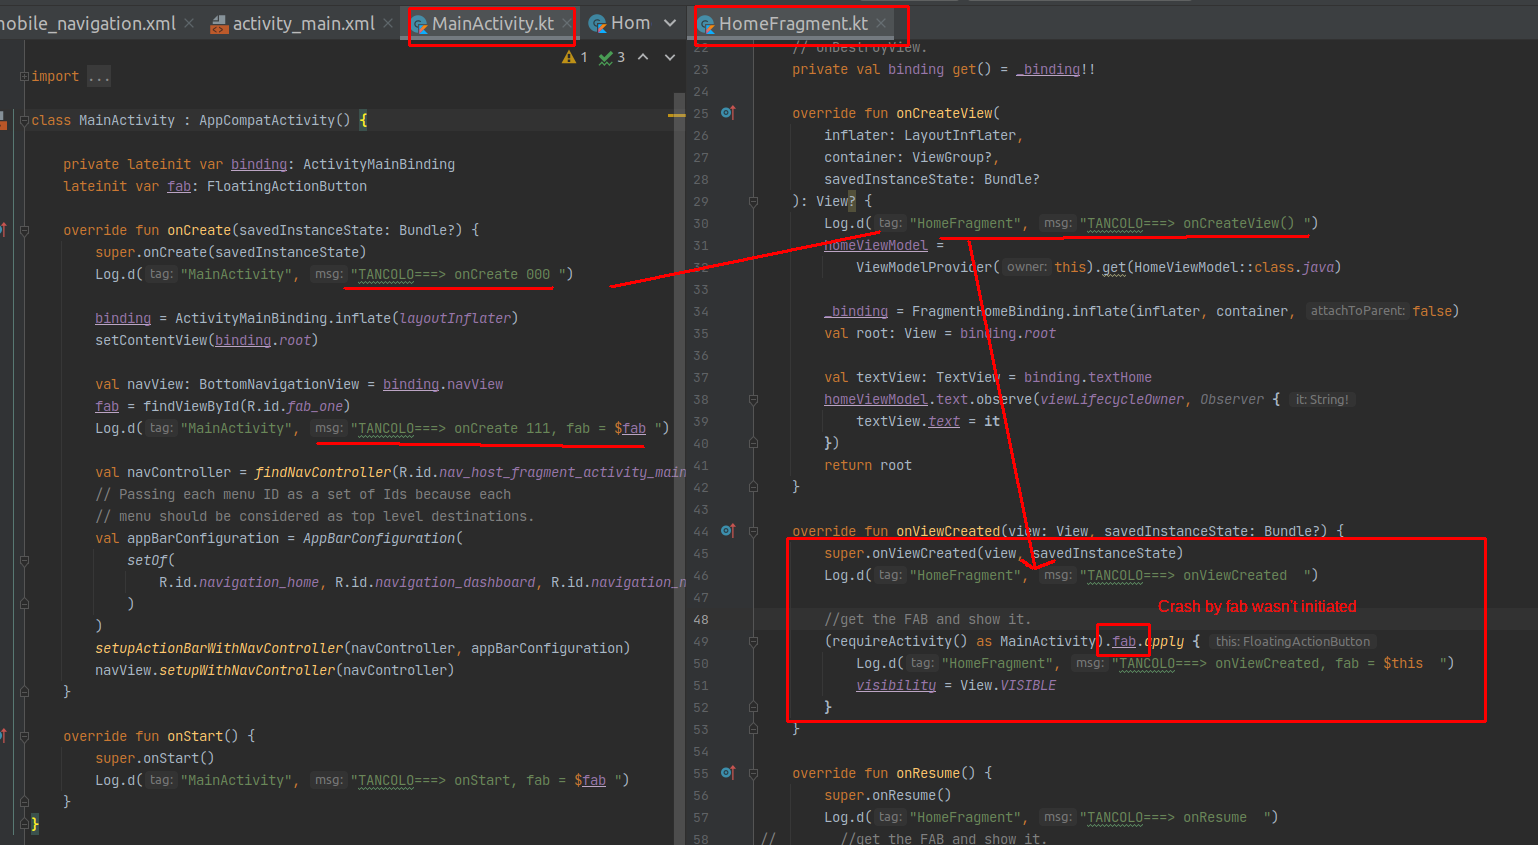Click 'viewLifecycleOwner' in the observe call
Viewport: 1538px width, 845px height.
[1112, 399]
